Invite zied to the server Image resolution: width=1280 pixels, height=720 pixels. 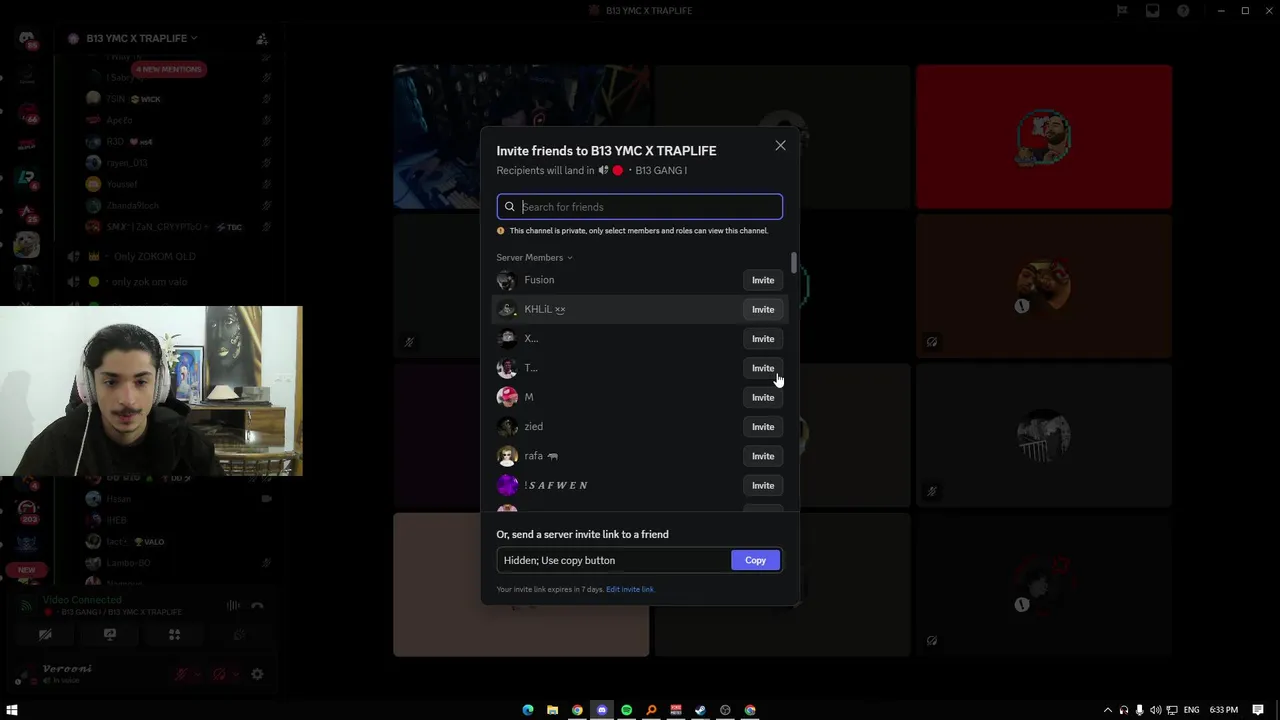click(x=763, y=426)
